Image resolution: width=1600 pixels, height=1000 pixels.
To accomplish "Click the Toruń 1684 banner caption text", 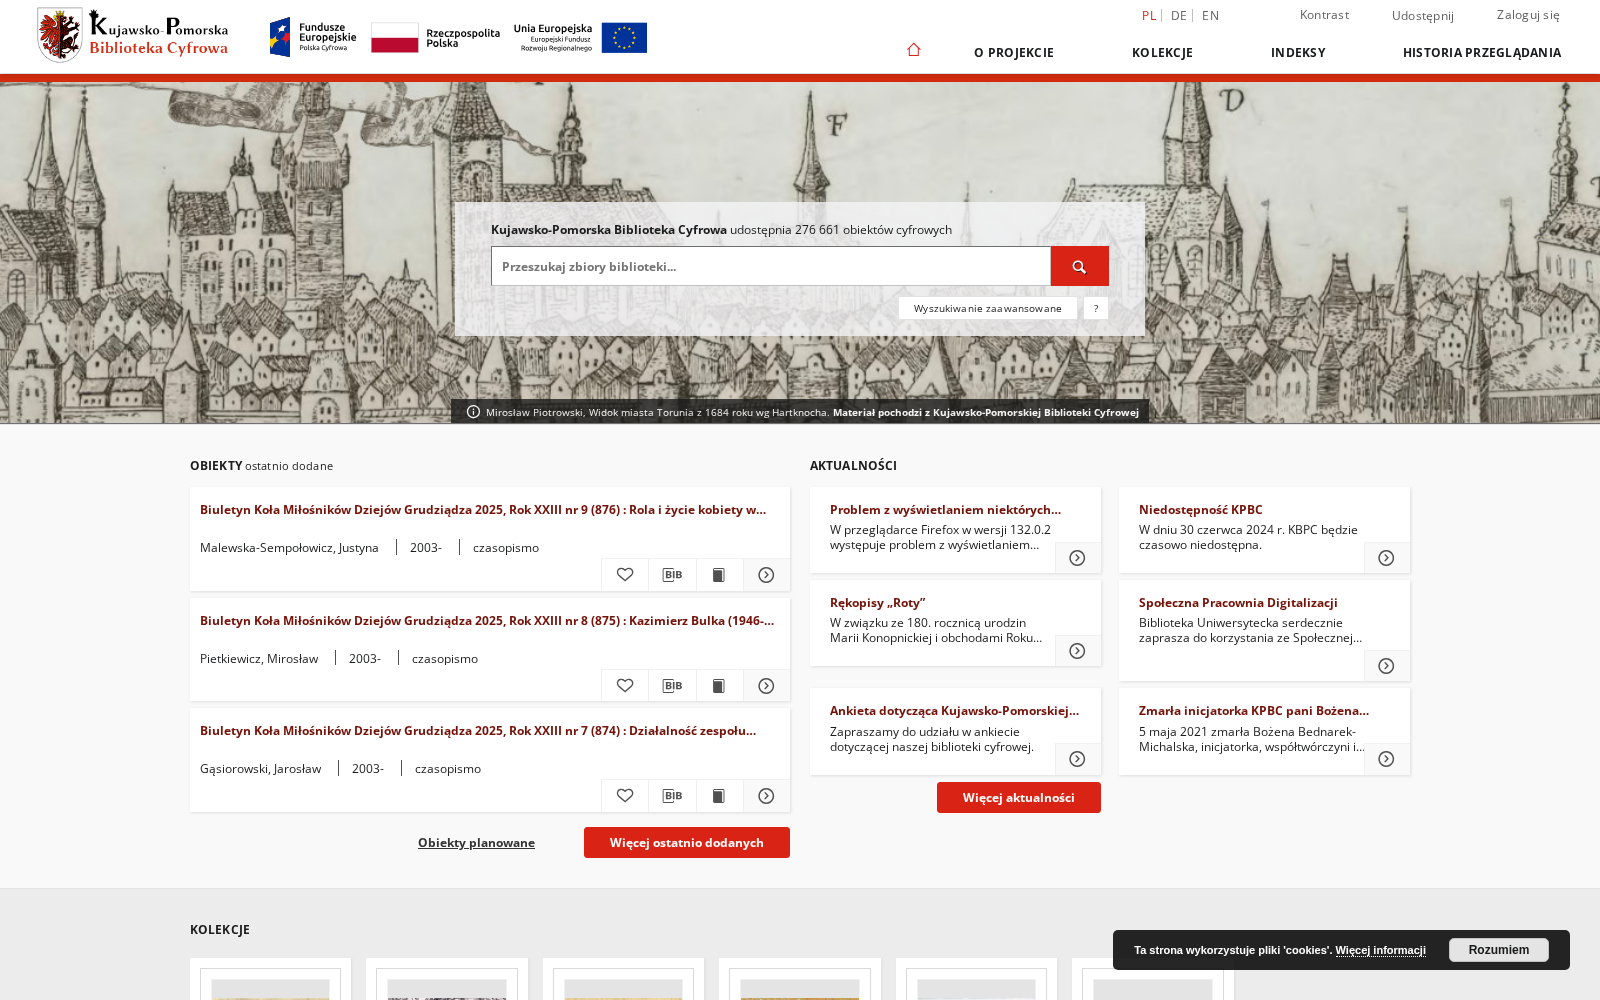I will (x=812, y=412).
